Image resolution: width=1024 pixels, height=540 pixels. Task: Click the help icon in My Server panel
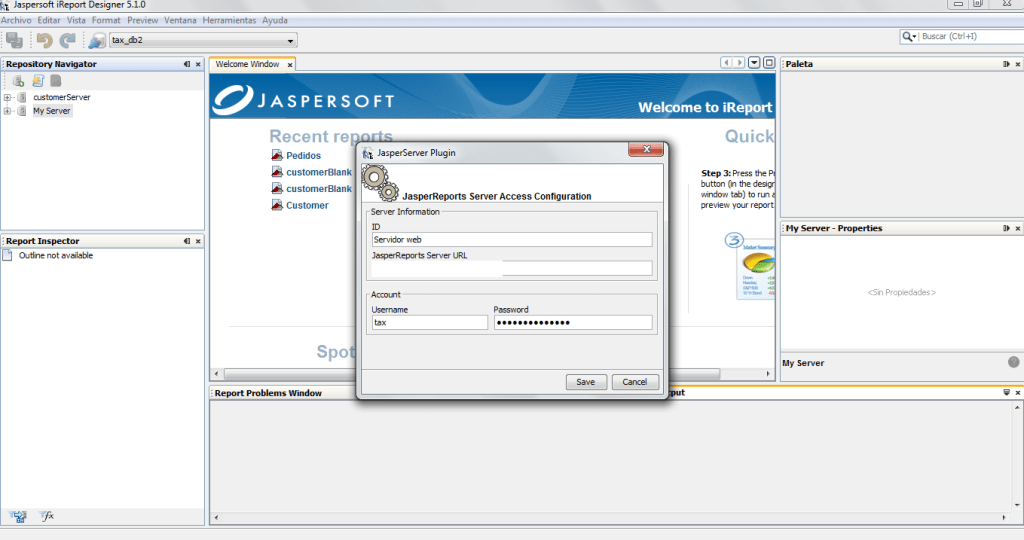(1013, 362)
